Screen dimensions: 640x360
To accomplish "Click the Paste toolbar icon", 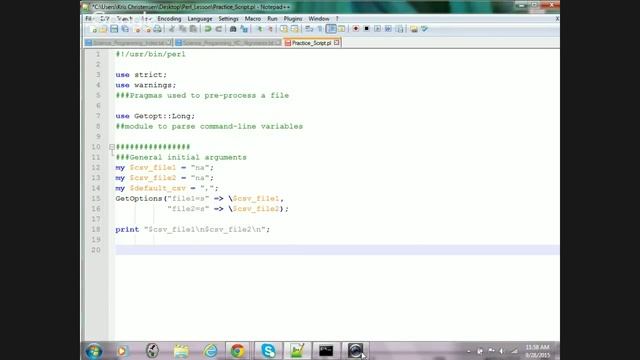I will pyautogui.click(x=193, y=29).
